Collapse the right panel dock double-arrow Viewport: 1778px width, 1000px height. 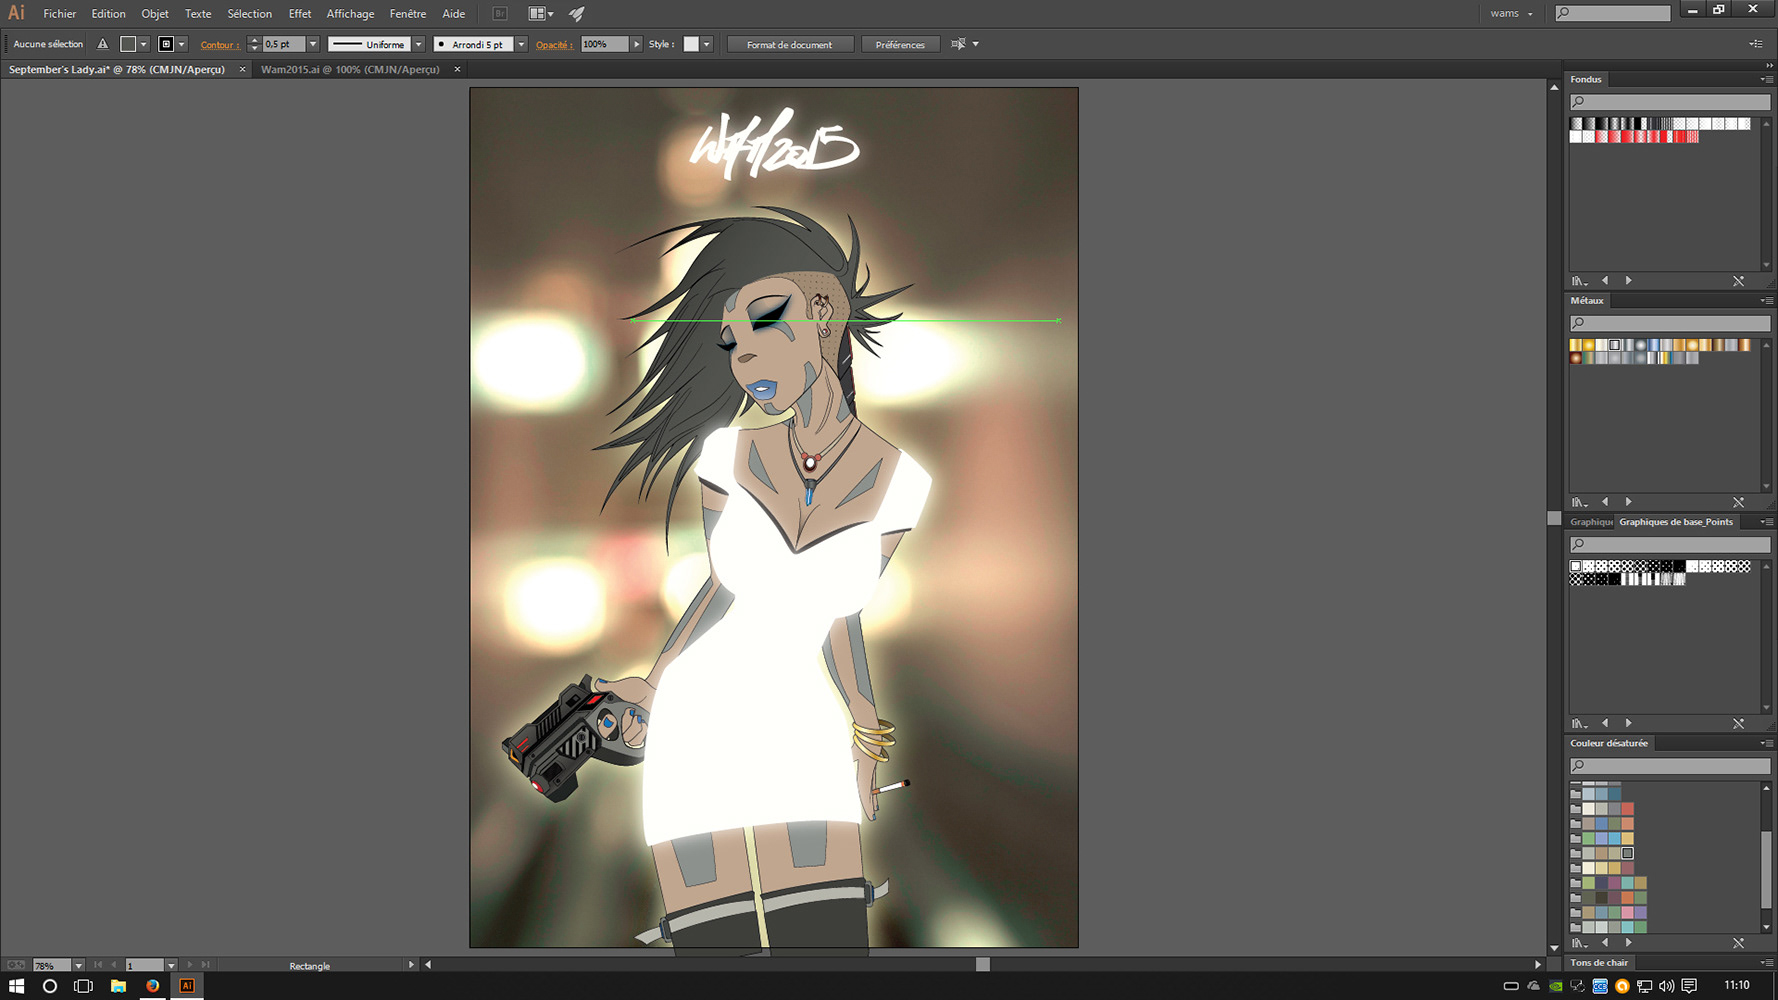click(1769, 65)
